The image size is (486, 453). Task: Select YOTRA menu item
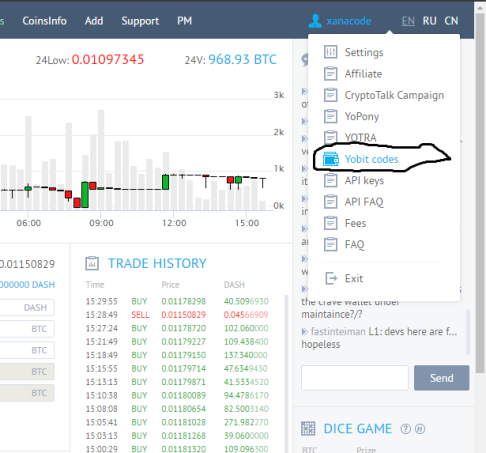point(360,137)
